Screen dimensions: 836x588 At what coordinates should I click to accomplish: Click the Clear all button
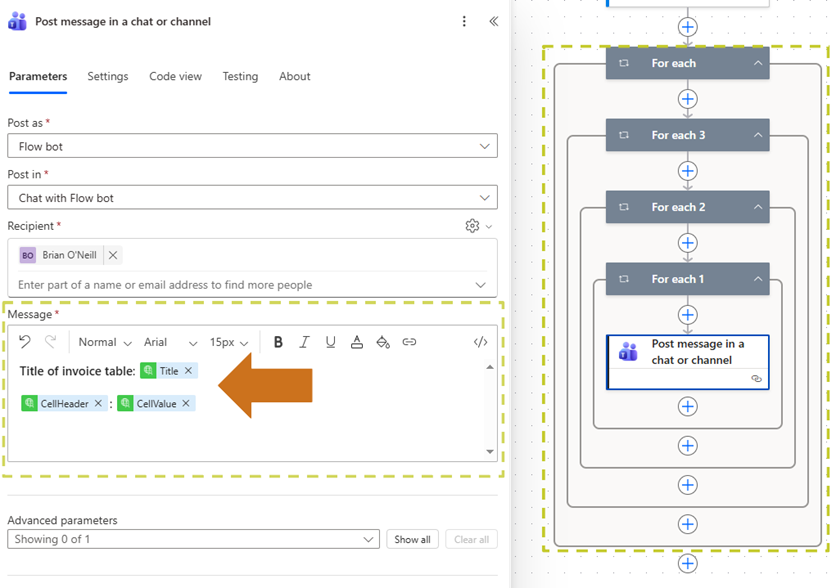tap(471, 539)
